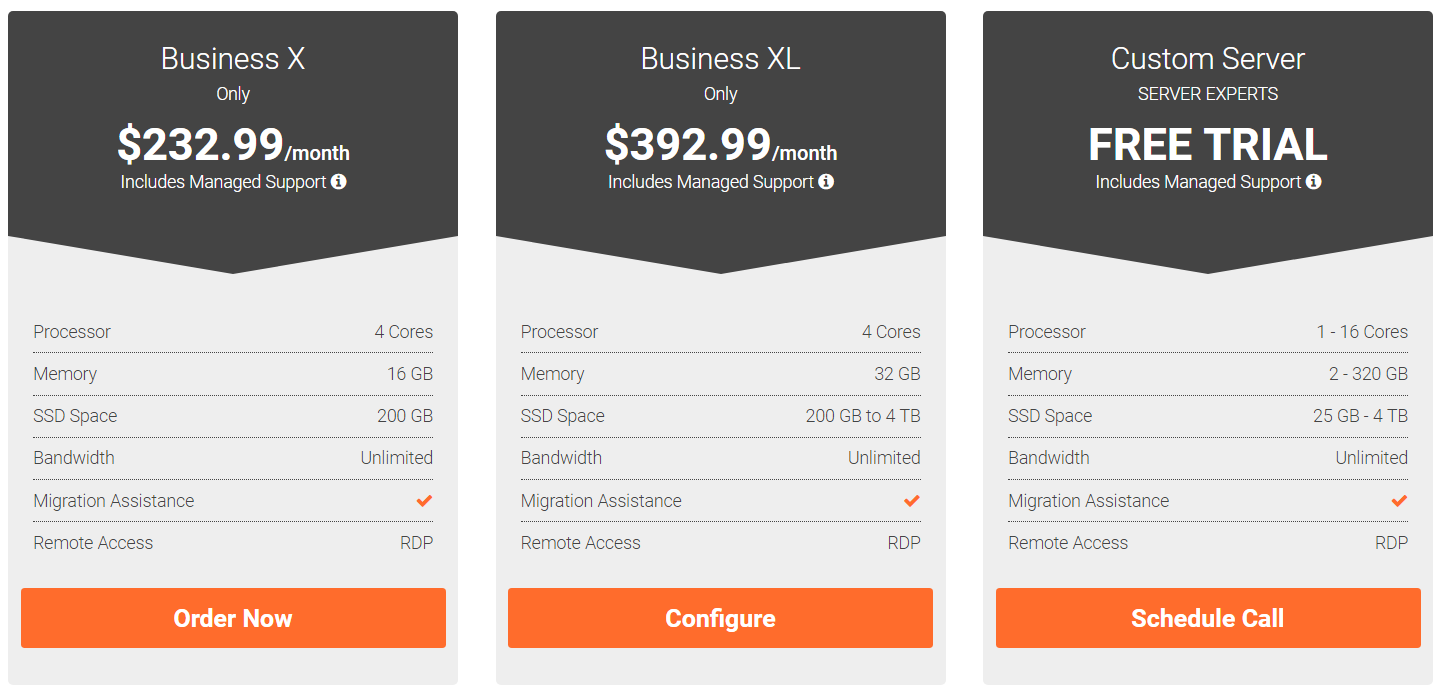
Task: Select the Business X plan title
Action: coord(233,59)
